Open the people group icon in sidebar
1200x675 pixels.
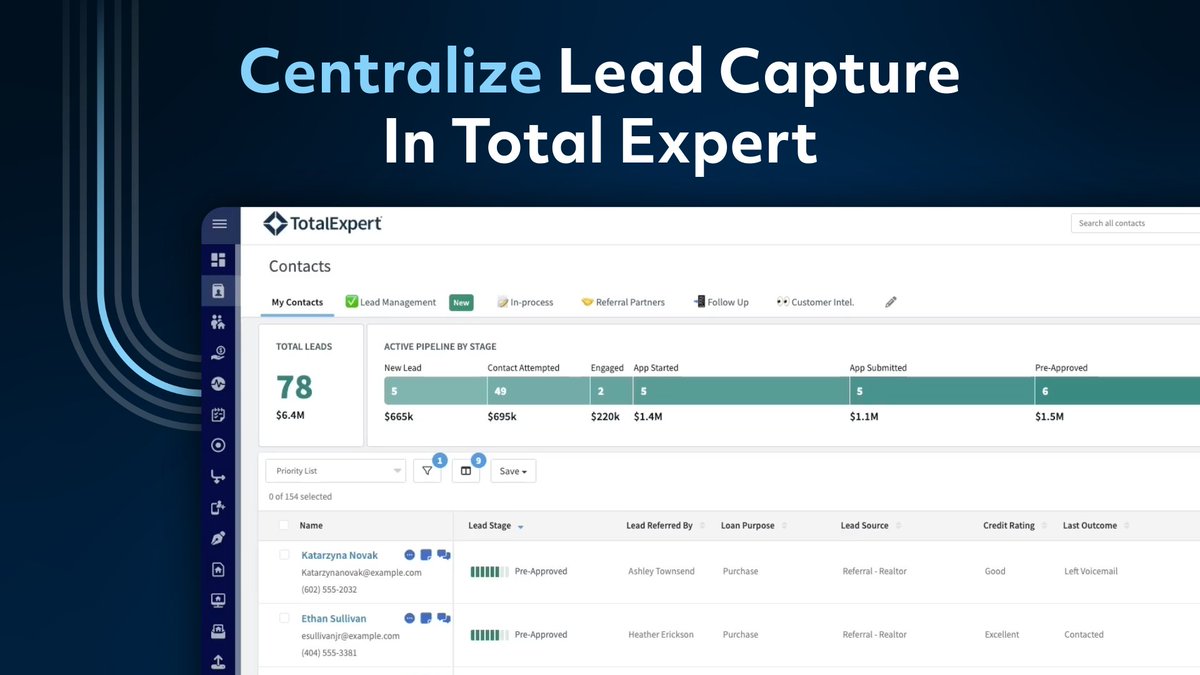point(219,322)
